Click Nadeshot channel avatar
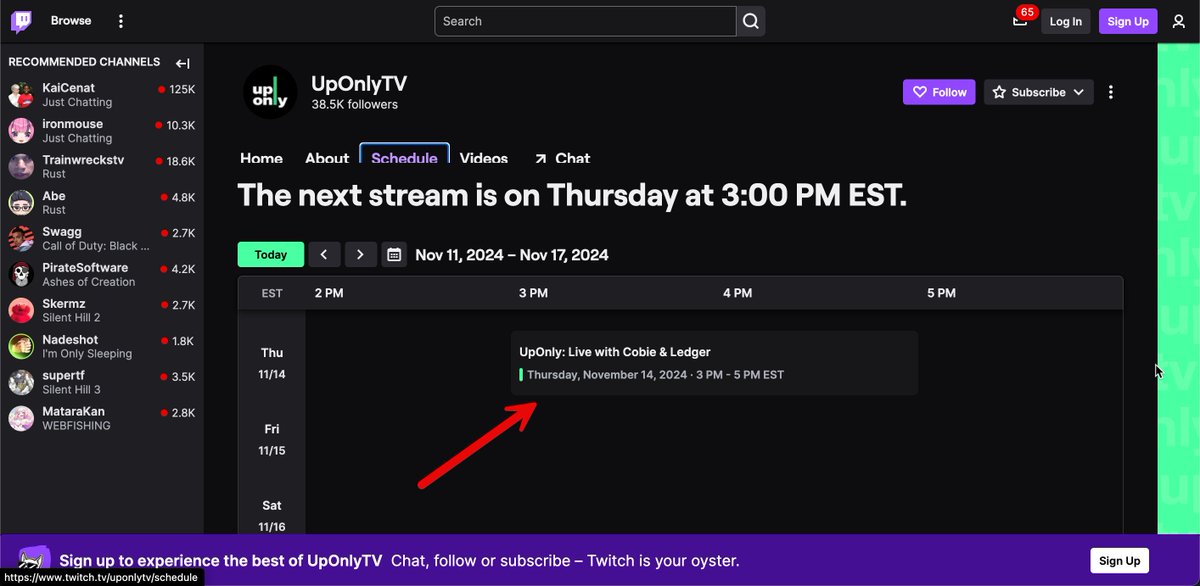Image resolution: width=1200 pixels, height=586 pixels. (21, 347)
